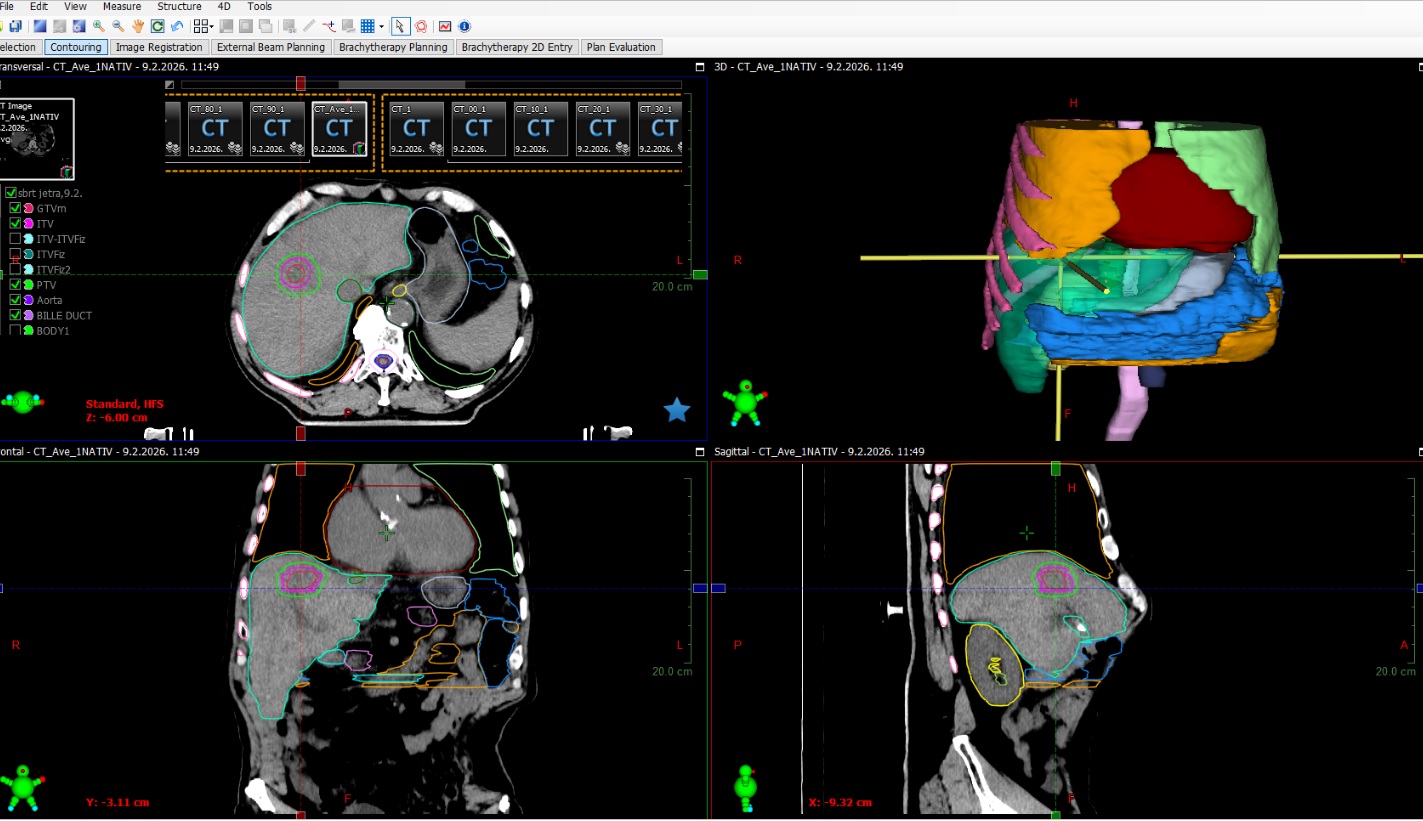This screenshot has width=1423, height=821.
Task: Expand the blue grid options dropdown
Action: [381, 26]
